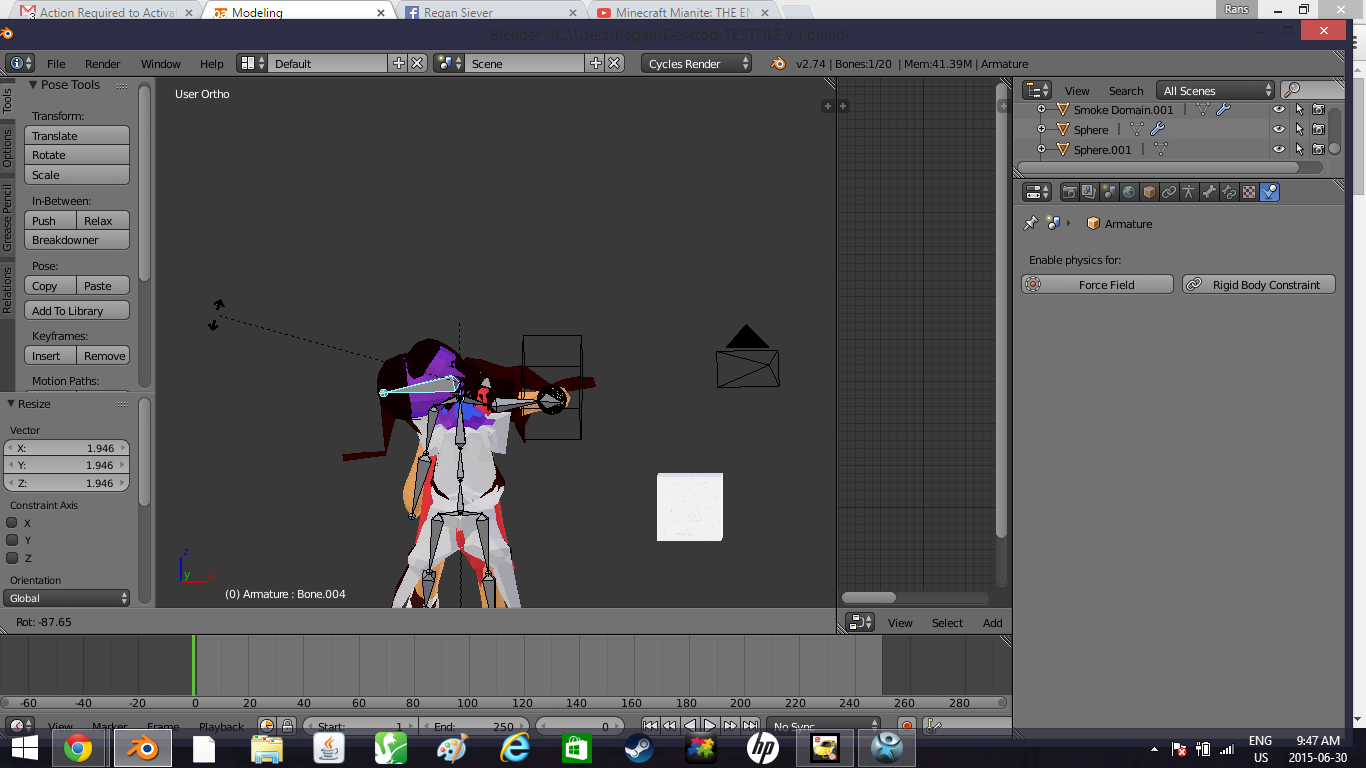Delete the current Scene with X button
This screenshot has width=1366, height=768.
tap(614, 63)
